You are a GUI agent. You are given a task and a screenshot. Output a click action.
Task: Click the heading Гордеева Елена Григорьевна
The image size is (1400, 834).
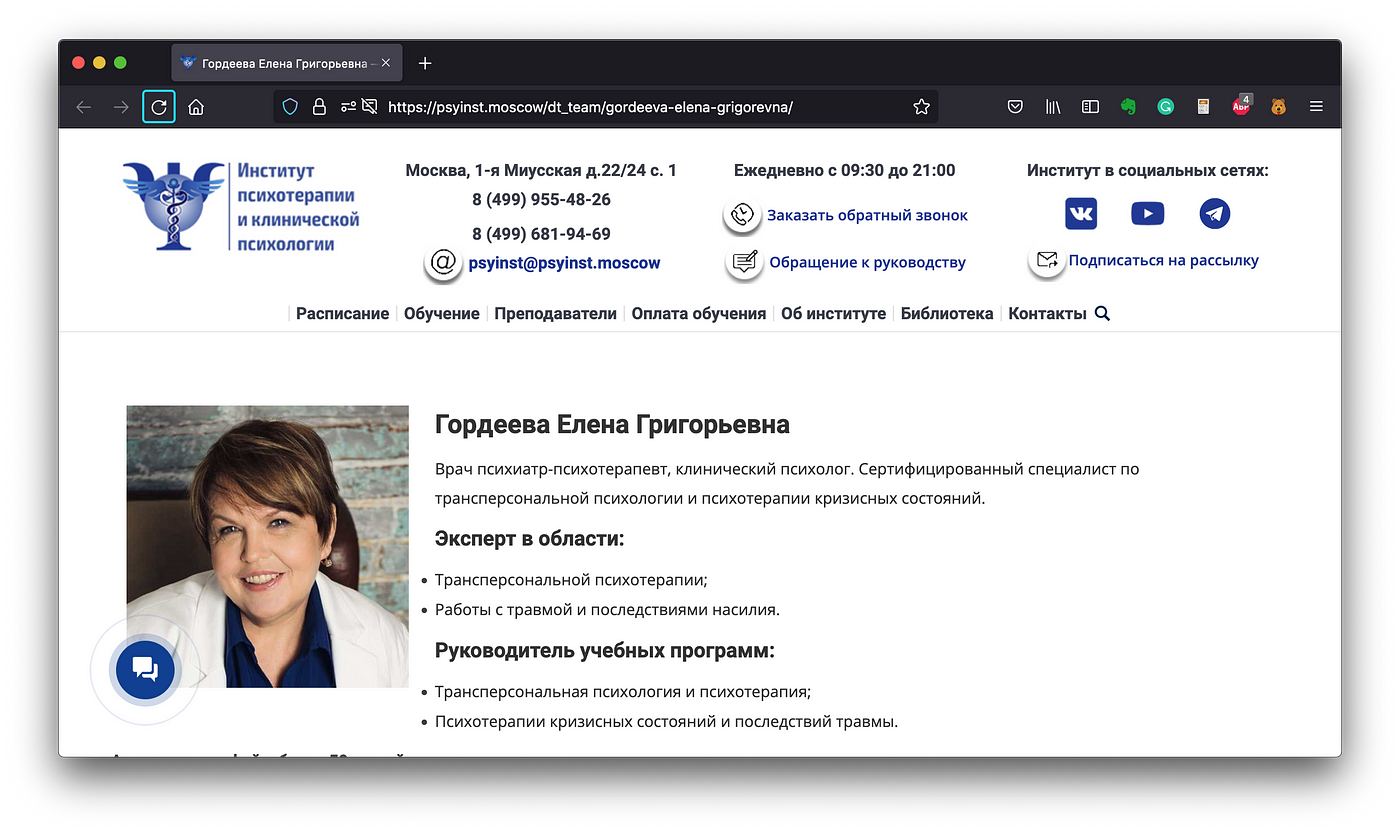tap(612, 425)
